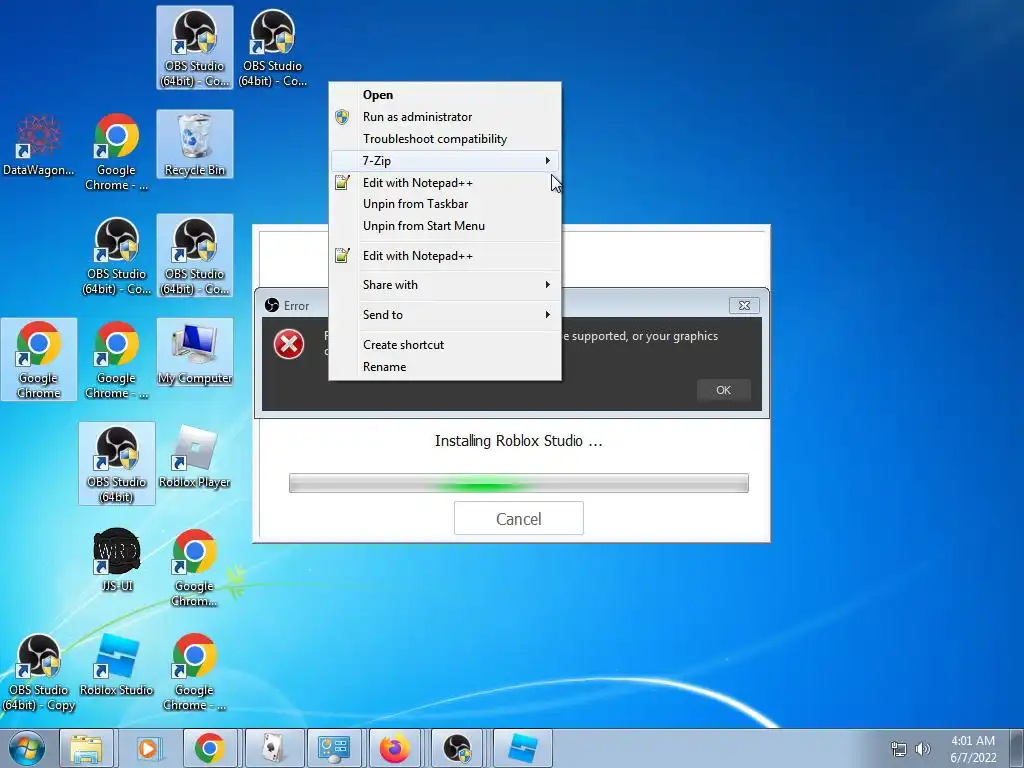
Task: Open the Recycle Bin icon
Action: point(195,145)
